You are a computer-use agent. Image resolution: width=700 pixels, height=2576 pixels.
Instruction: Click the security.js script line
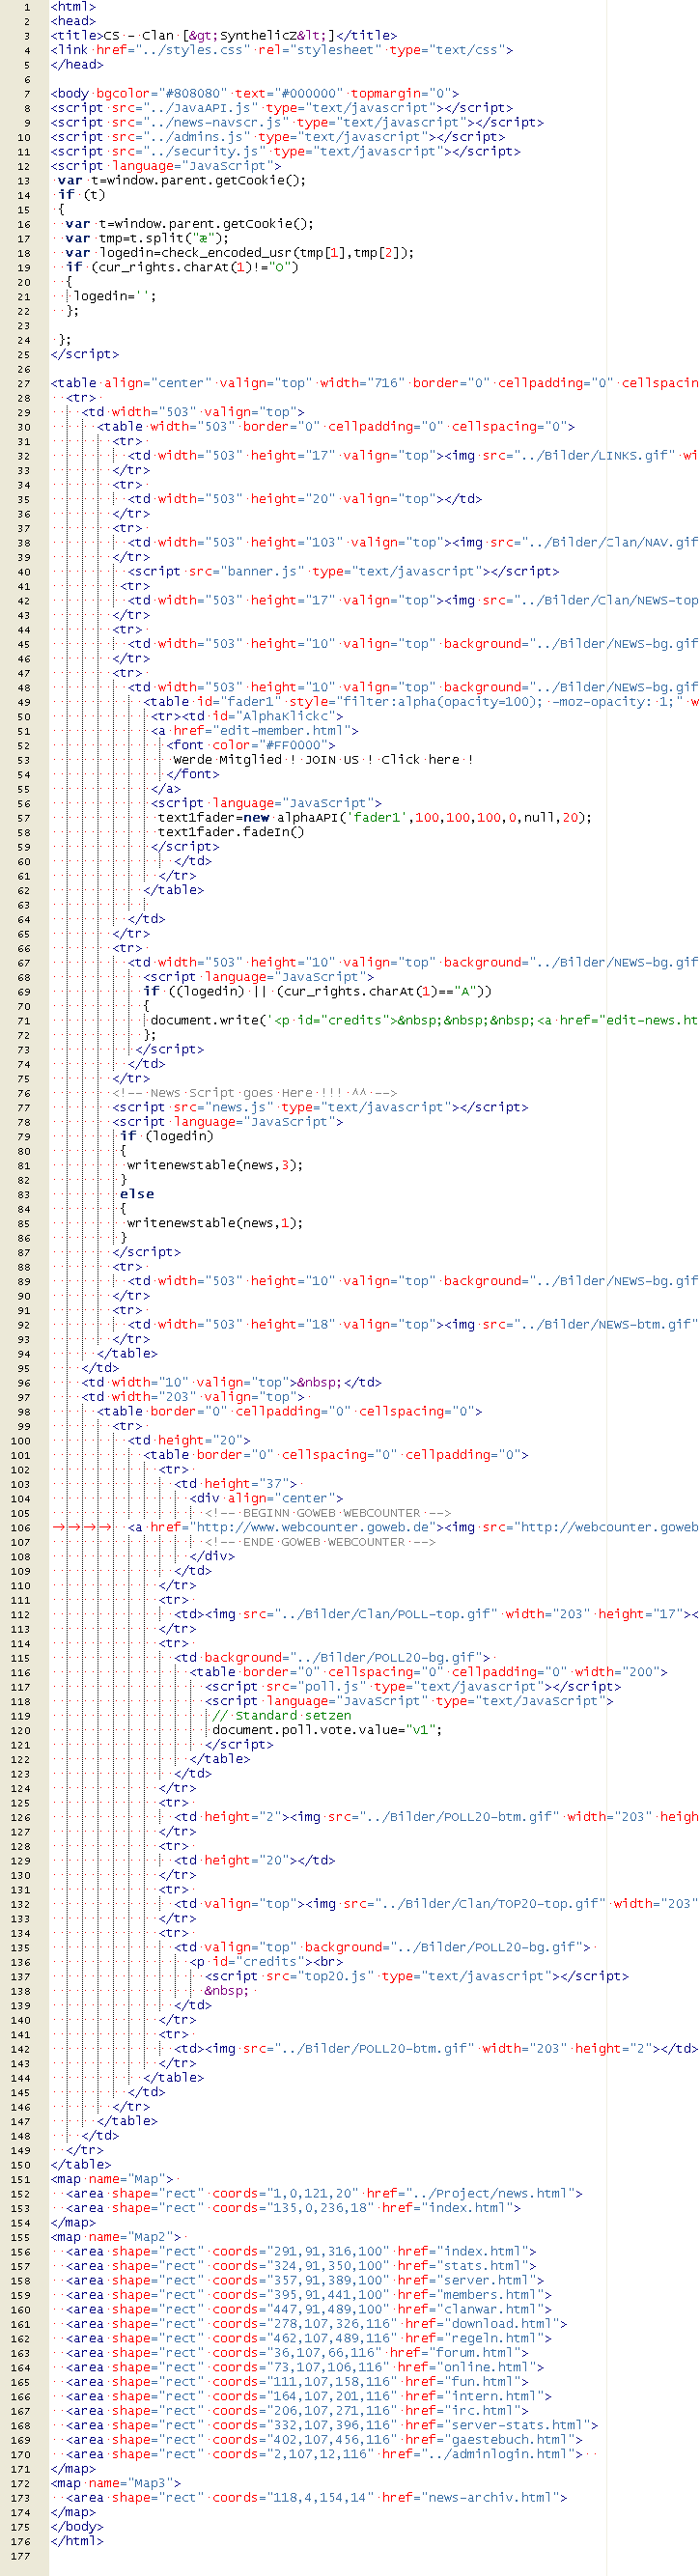click(285, 152)
